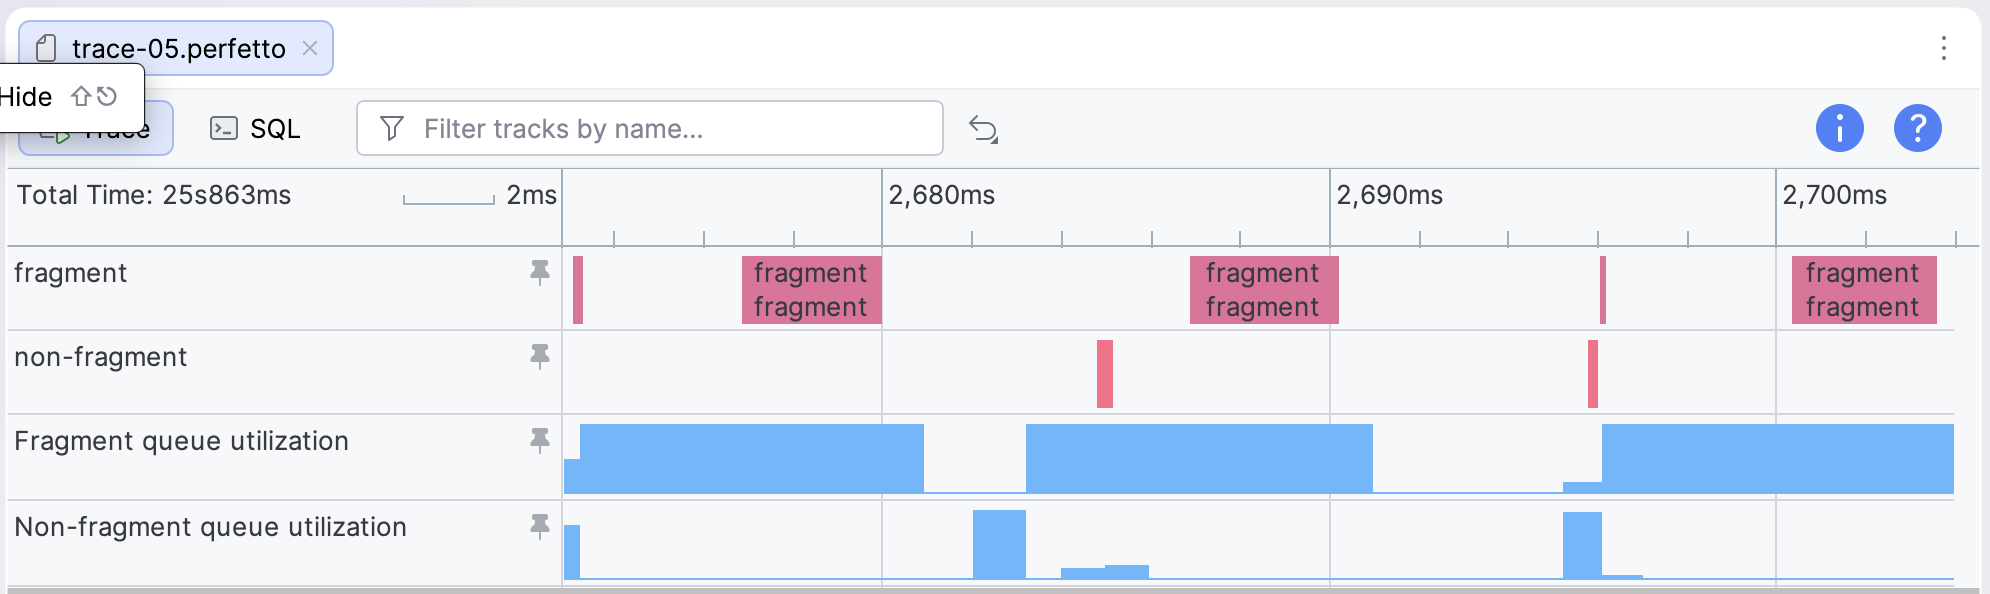Switch to the SQL tab

pos(255,128)
